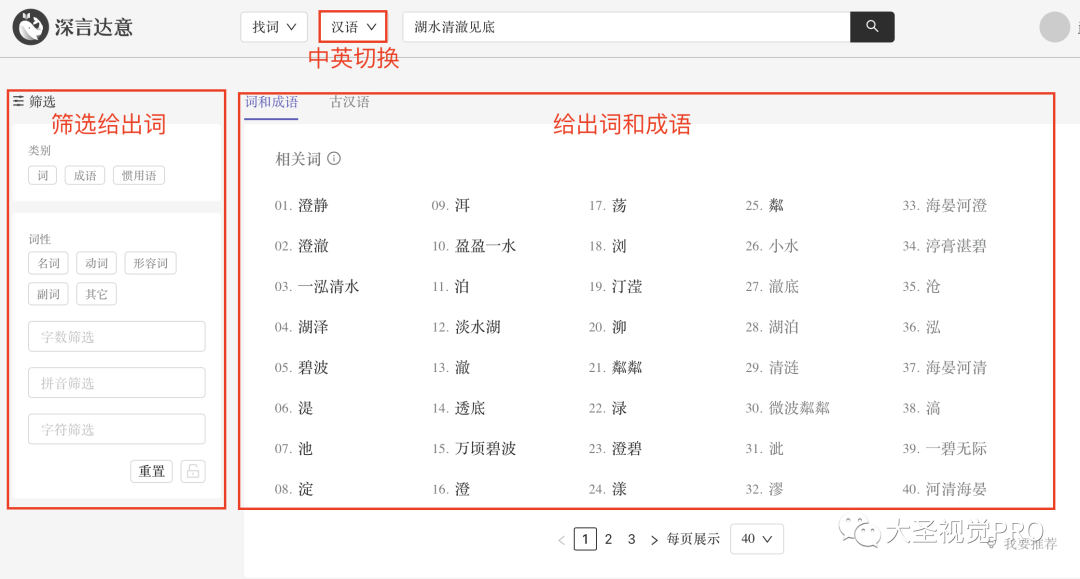Click the 拼音筛选 input field
The image size is (1080, 579).
[117, 383]
